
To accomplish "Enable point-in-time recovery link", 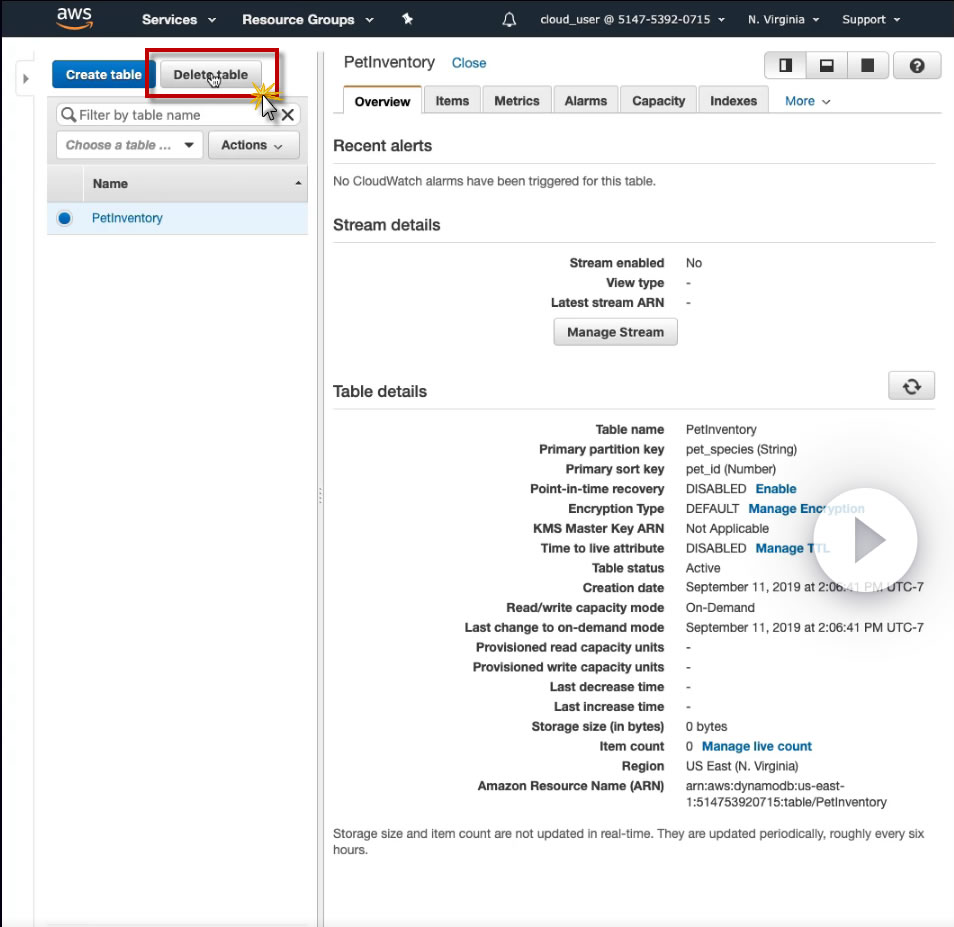I will [775, 488].
